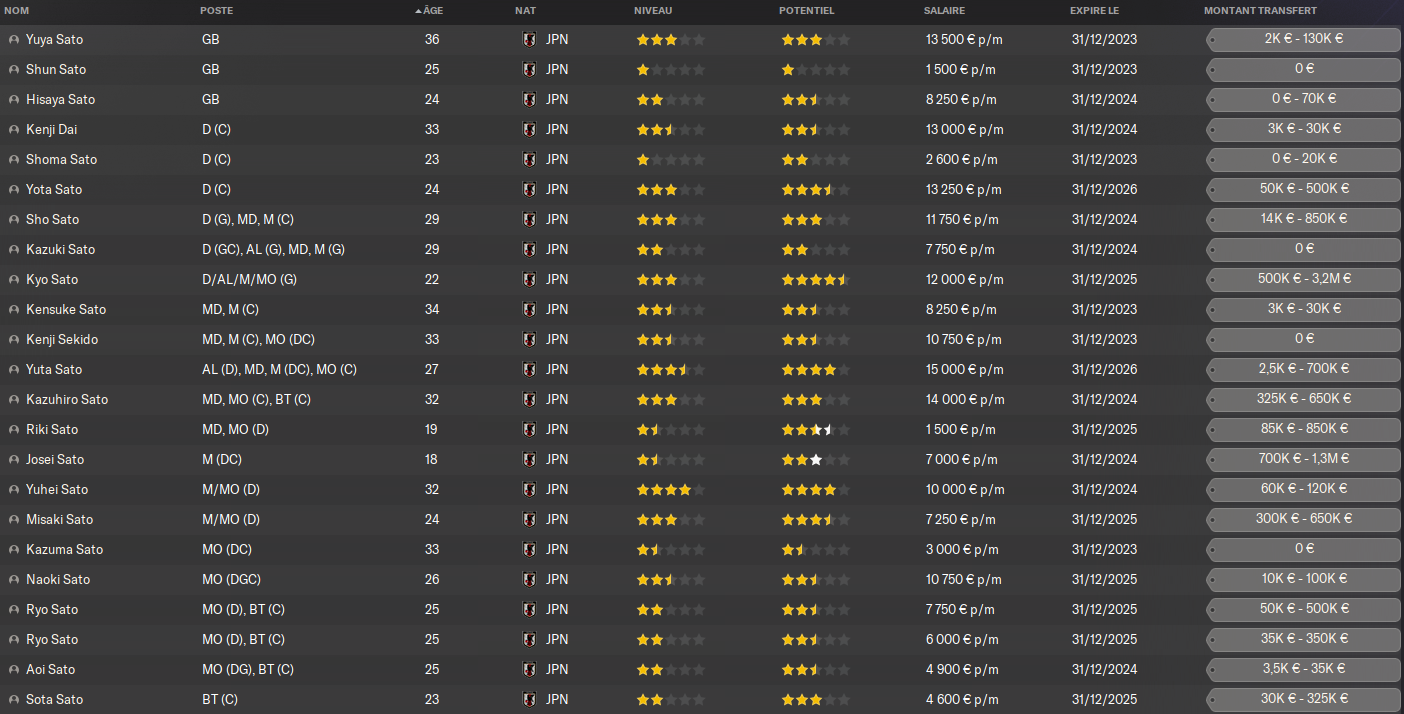
Task: Click Riki Sato's POTENTIEL star rating
Action: tap(815, 430)
